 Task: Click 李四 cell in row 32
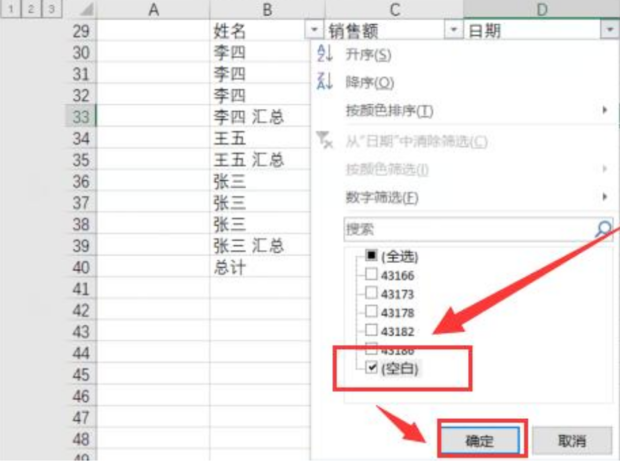(x=260, y=95)
